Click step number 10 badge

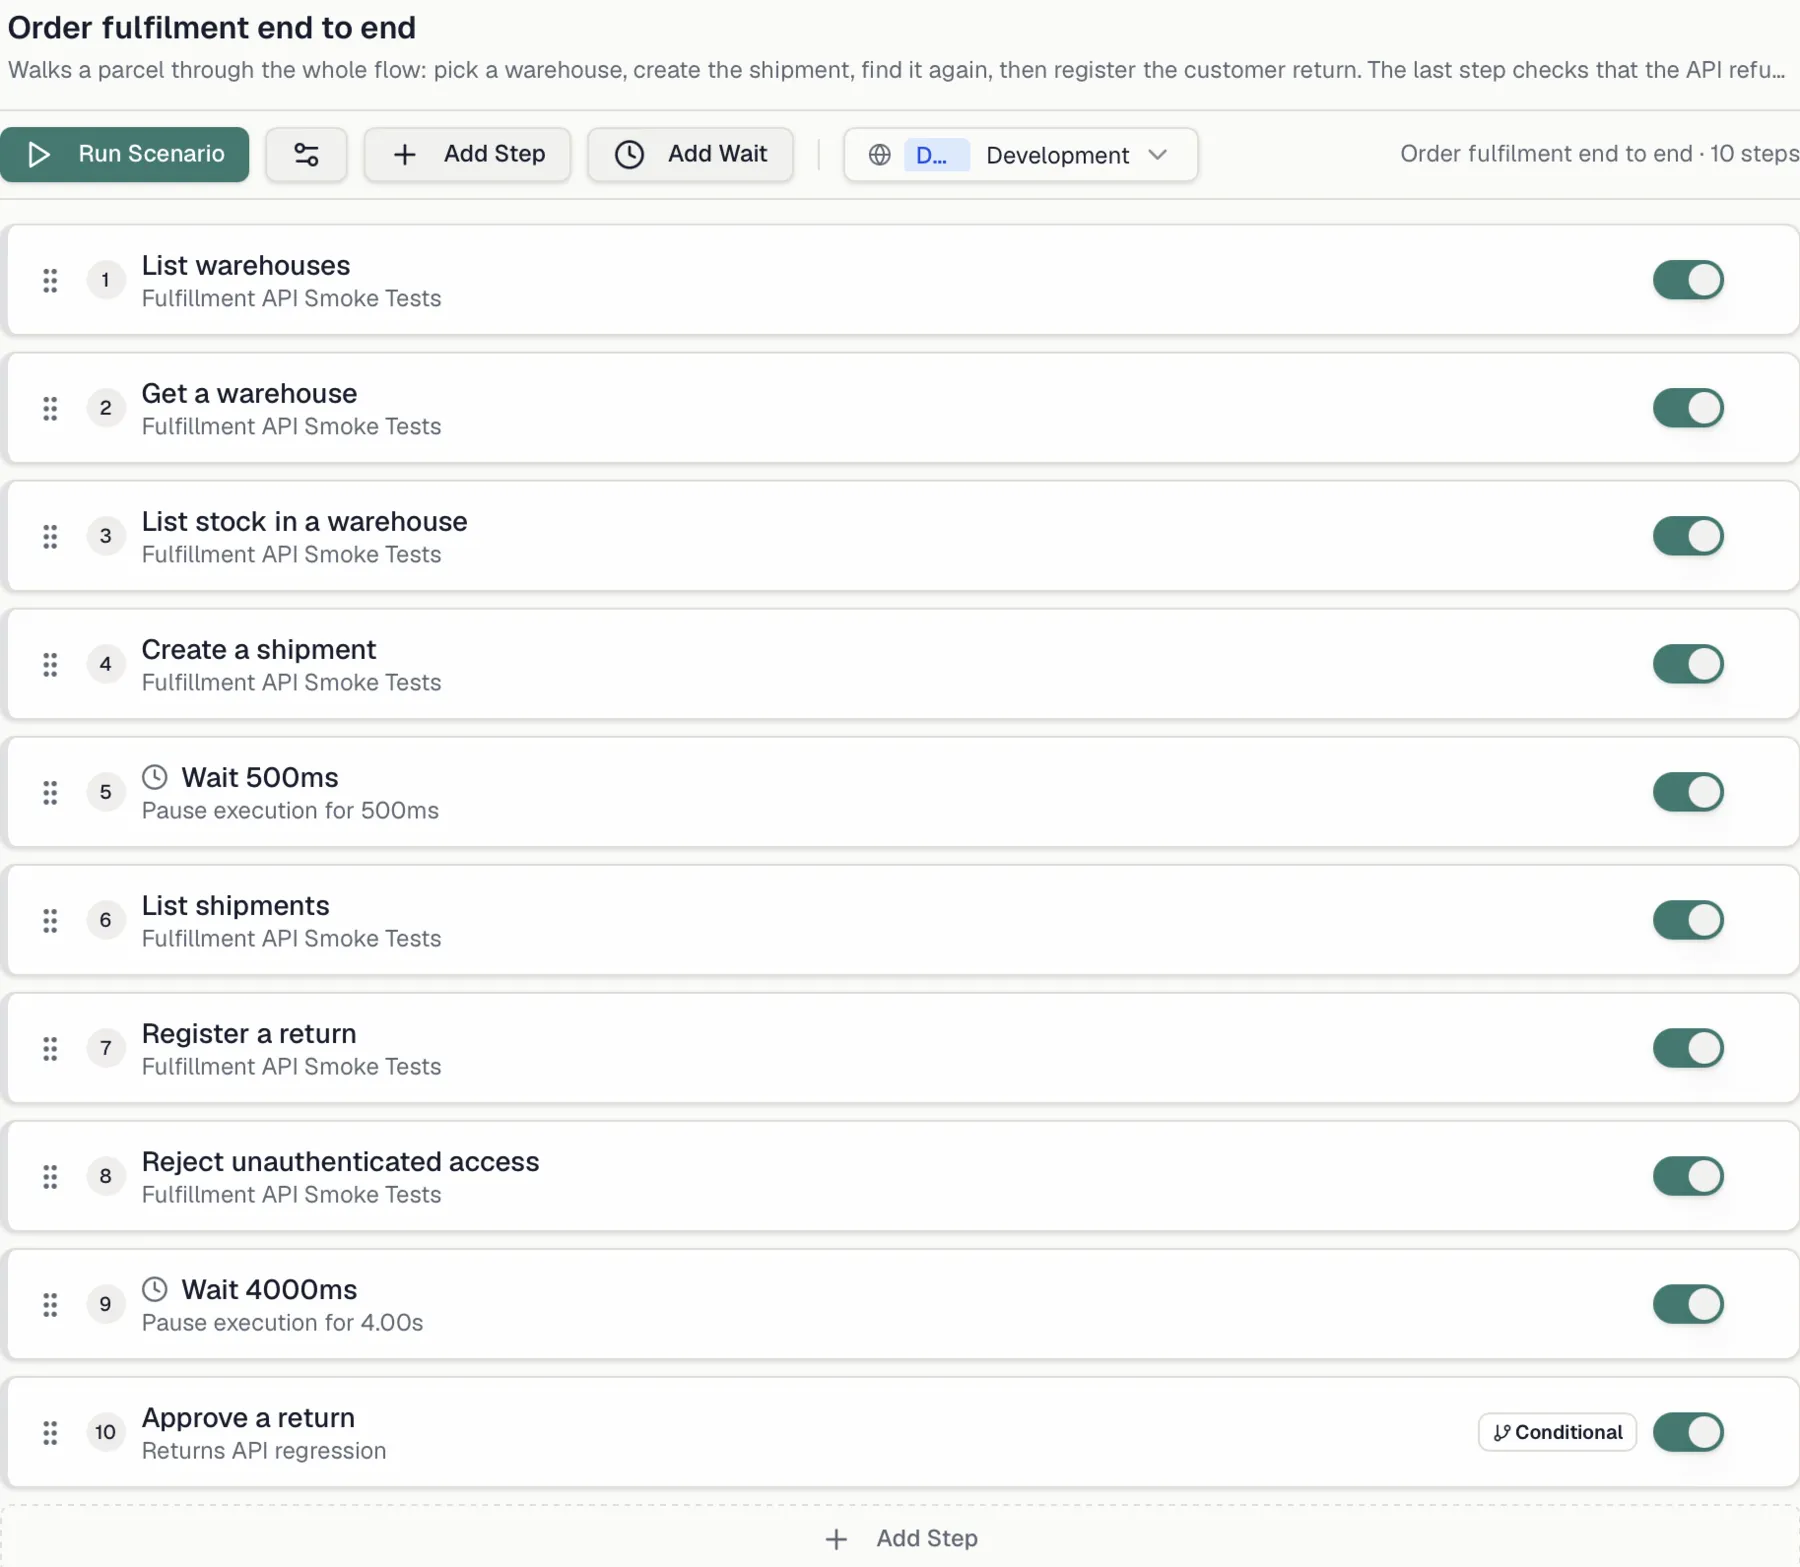105,1432
